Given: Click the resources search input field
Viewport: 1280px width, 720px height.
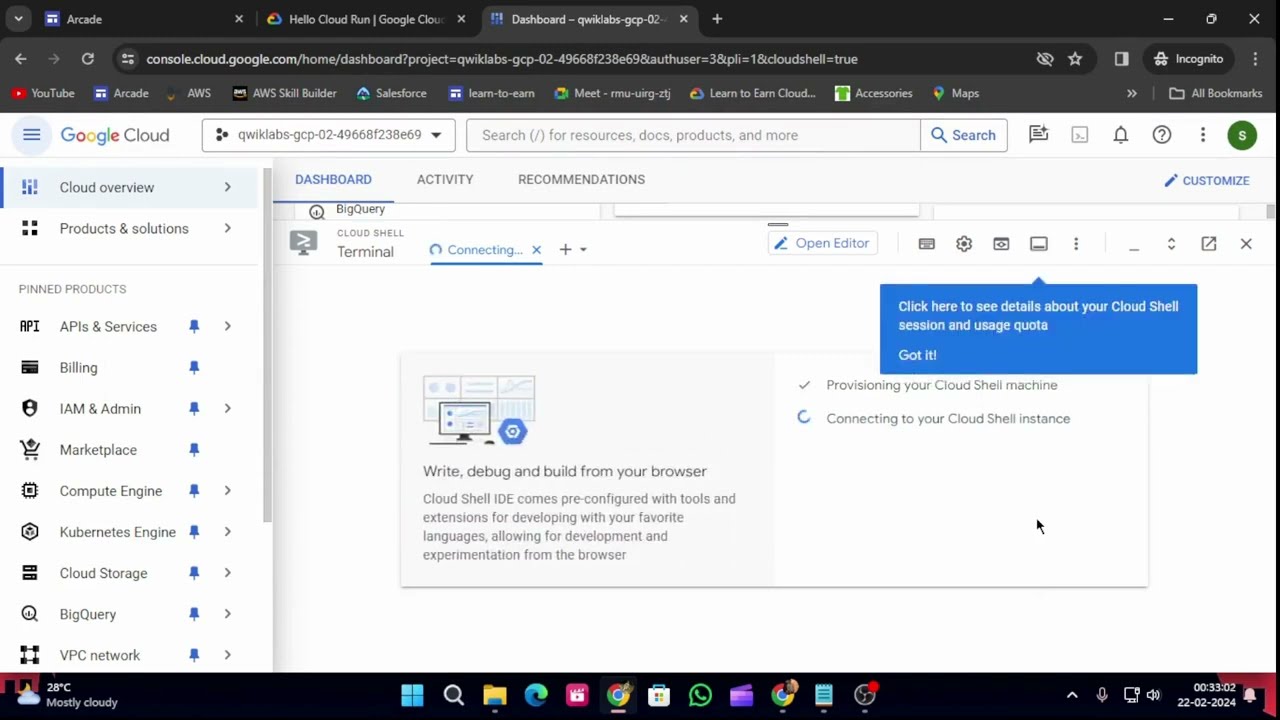Looking at the screenshot, I should (693, 135).
